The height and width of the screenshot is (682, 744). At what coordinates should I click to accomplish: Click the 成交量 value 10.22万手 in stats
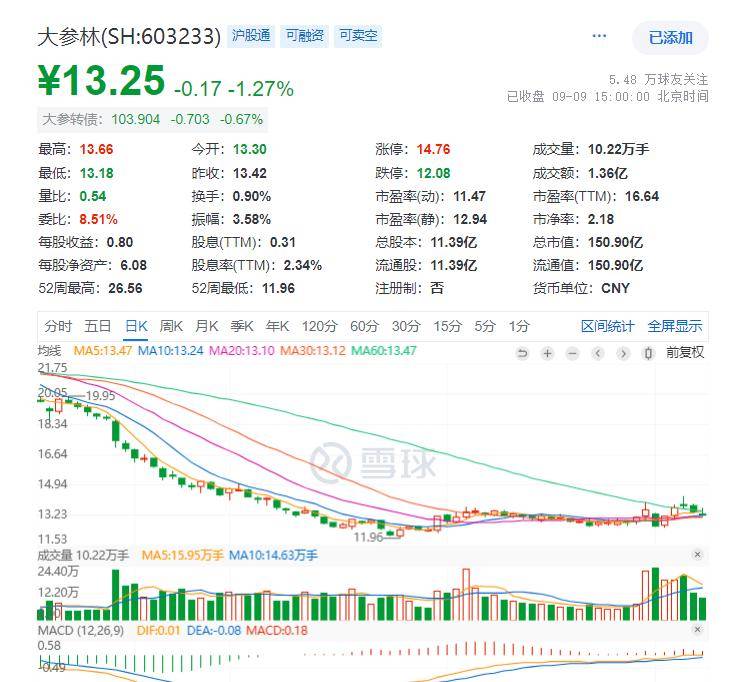coord(618,149)
